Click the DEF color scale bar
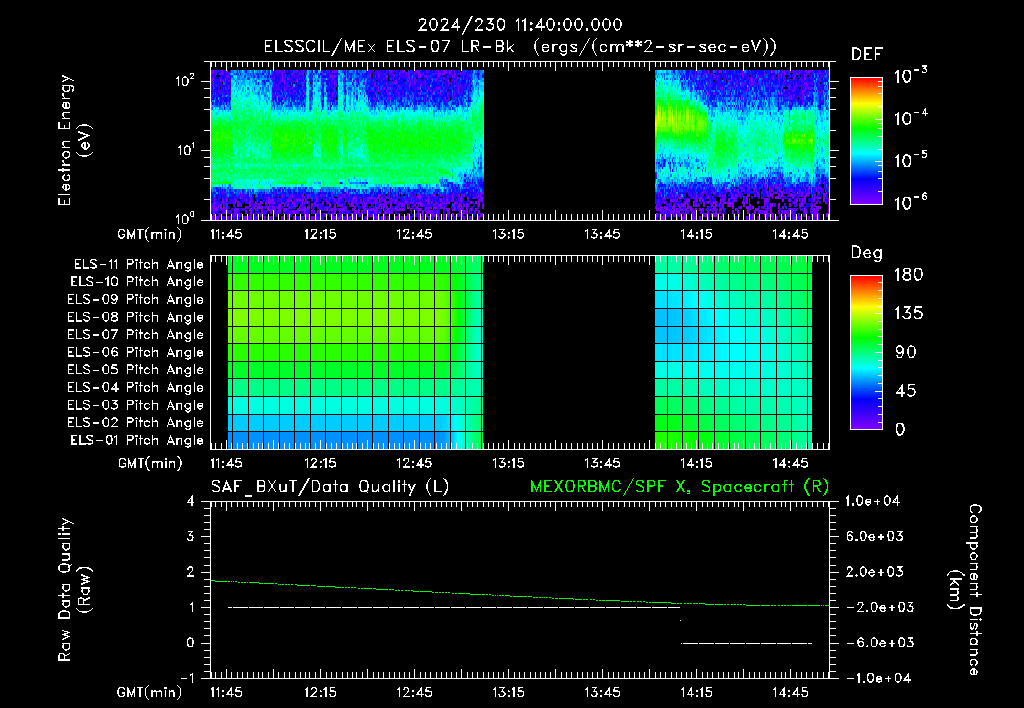1024x708 pixels. tap(866, 141)
